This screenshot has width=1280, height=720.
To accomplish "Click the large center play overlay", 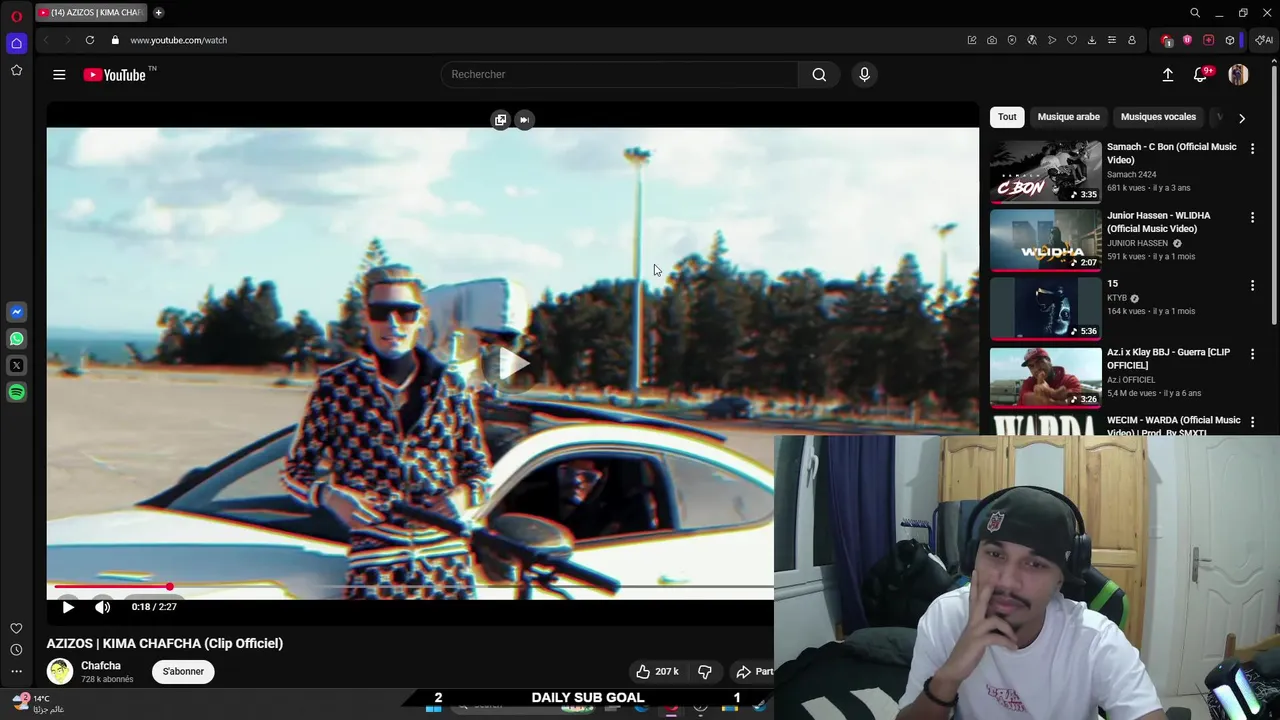I will click(513, 364).
